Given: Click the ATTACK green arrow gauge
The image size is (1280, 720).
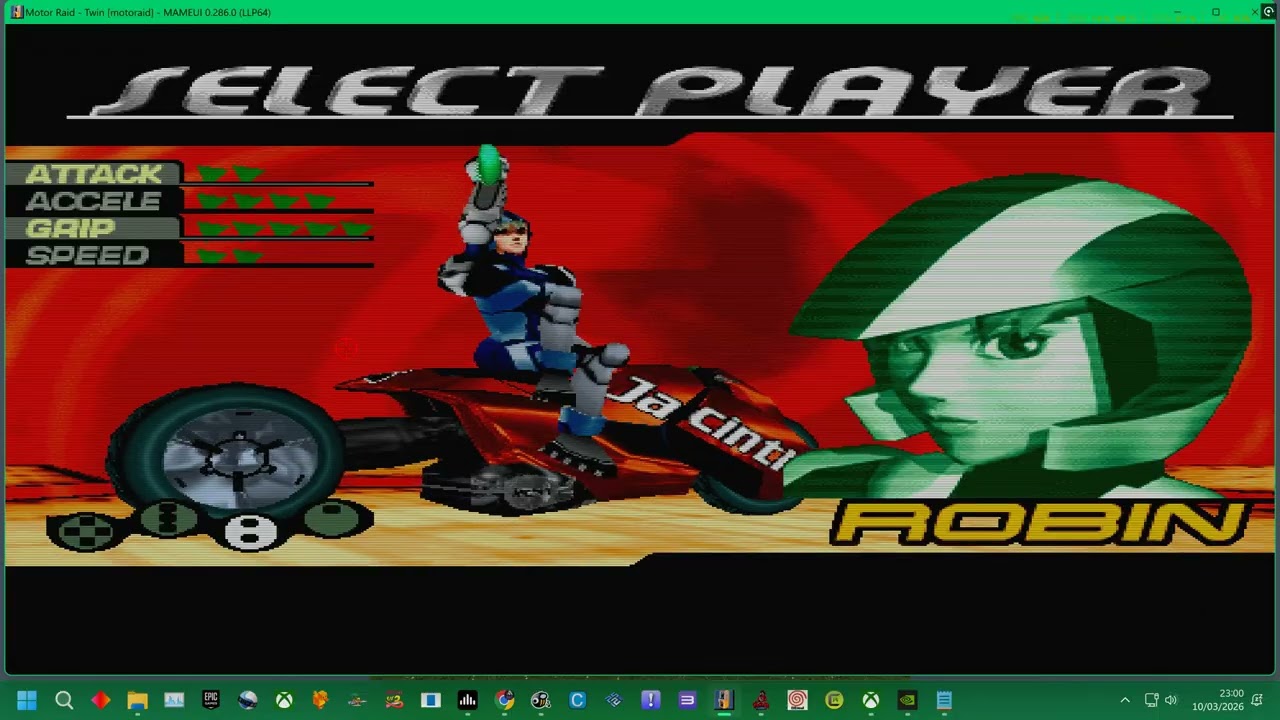Looking at the screenshot, I should pyautogui.click(x=230, y=174).
